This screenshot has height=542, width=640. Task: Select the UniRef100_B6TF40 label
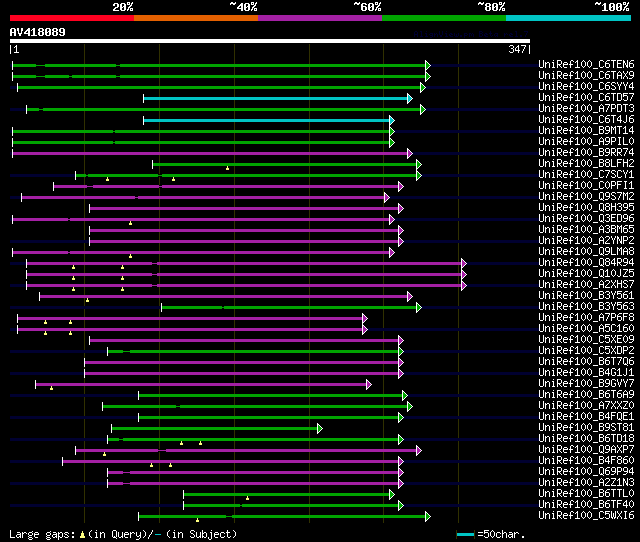(x=586, y=505)
